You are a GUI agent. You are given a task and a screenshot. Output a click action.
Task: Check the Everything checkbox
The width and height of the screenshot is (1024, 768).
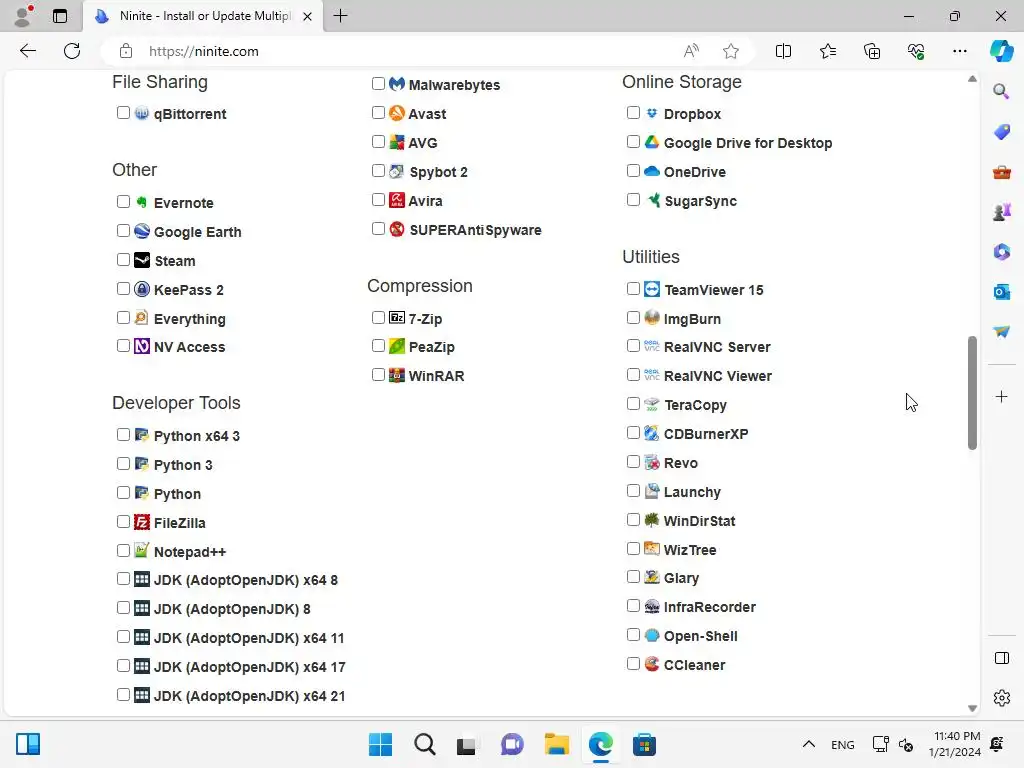click(123, 317)
